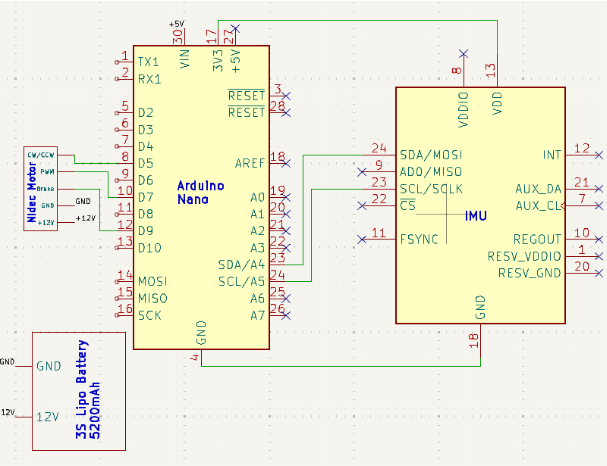The width and height of the screenshot is (607, 466).
Task: Click the SCL/A5 pin label
Action: tap(242, 282)
